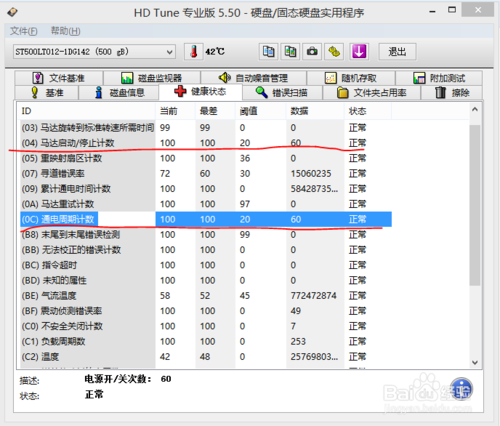The height and width of the screenshot is (426, 500).
Task: Switch to the 基准 tab
Action: click(x=47, y=92)
